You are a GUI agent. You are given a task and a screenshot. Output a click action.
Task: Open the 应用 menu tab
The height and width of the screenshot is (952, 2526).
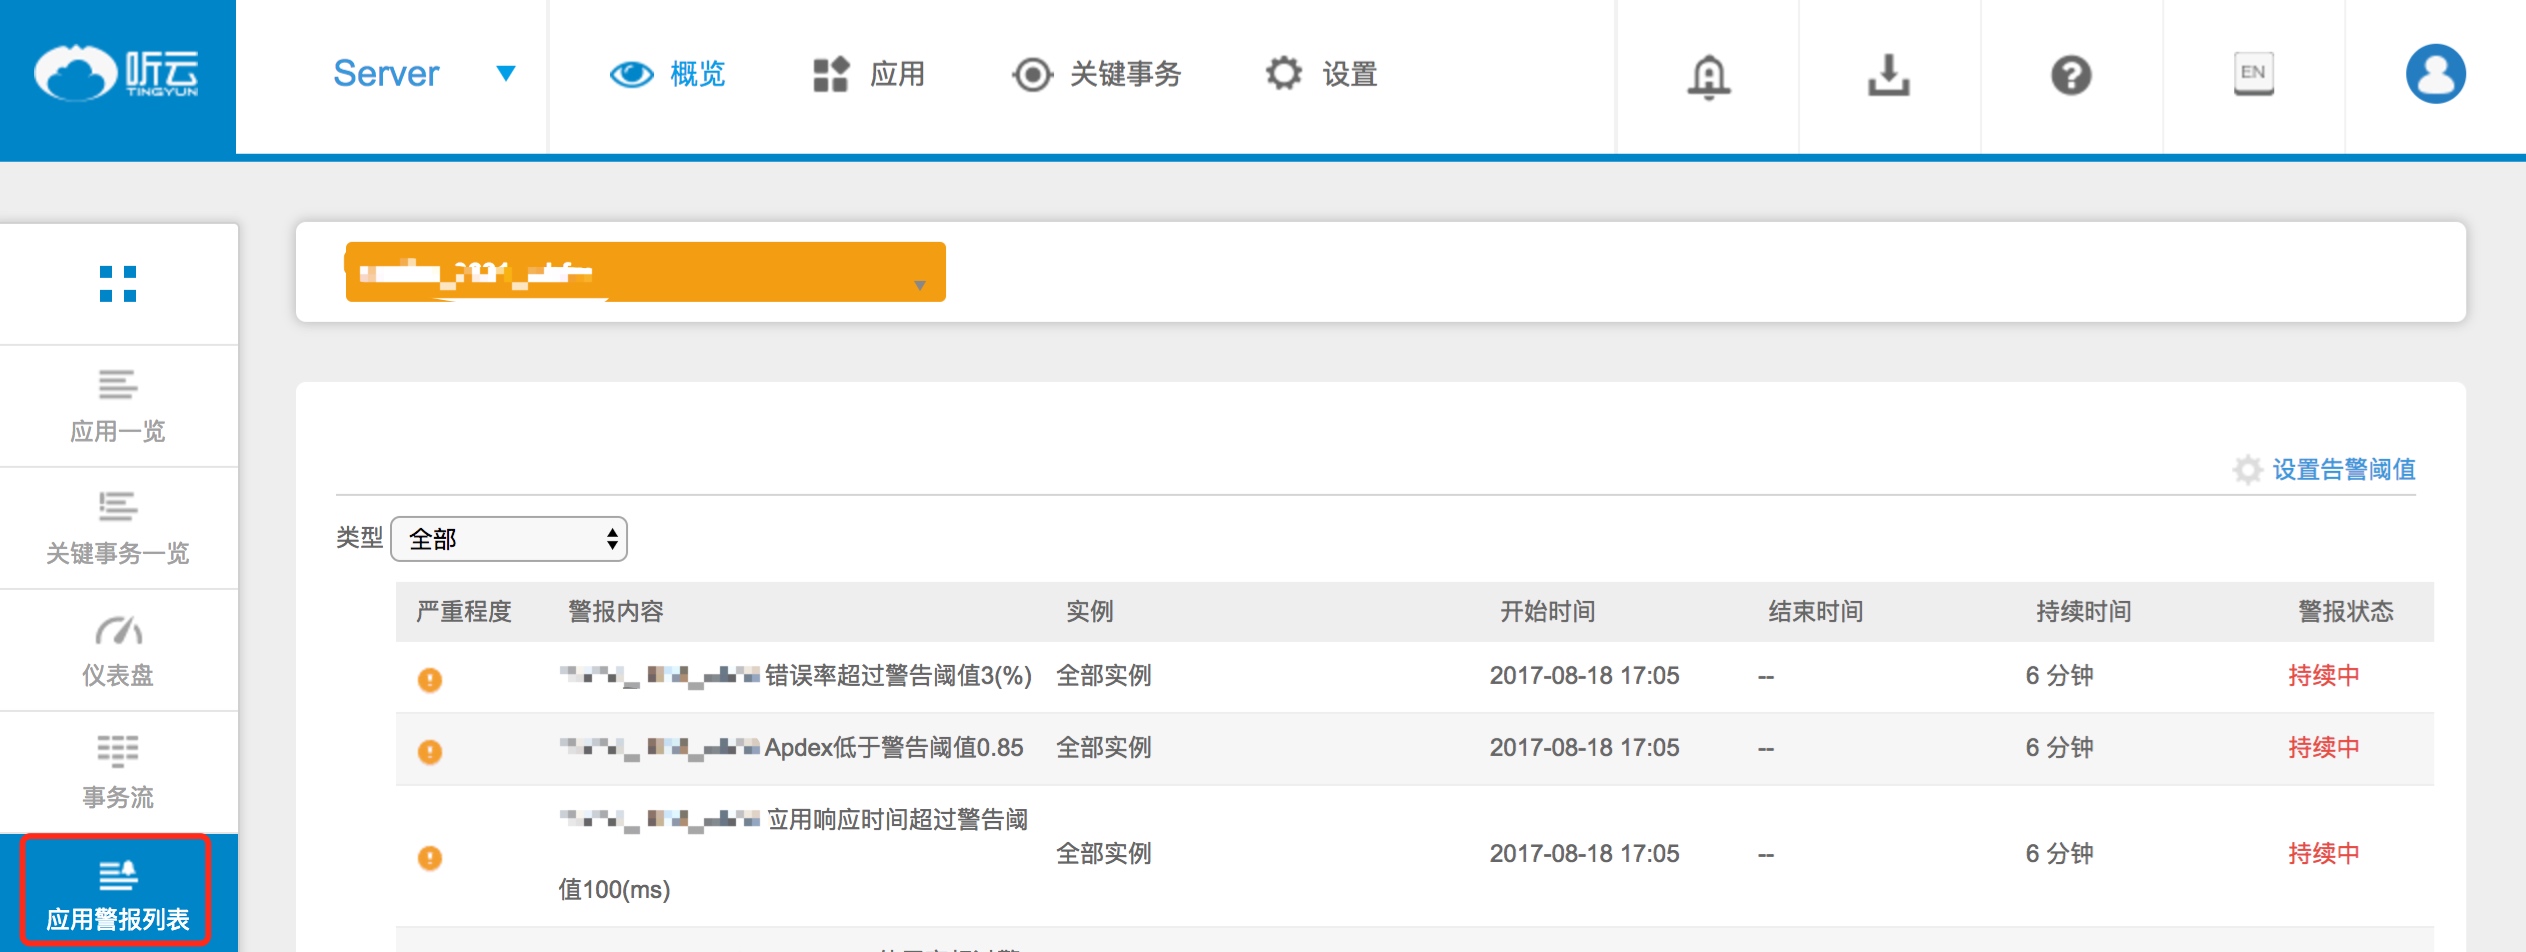[x=897, y=74]
